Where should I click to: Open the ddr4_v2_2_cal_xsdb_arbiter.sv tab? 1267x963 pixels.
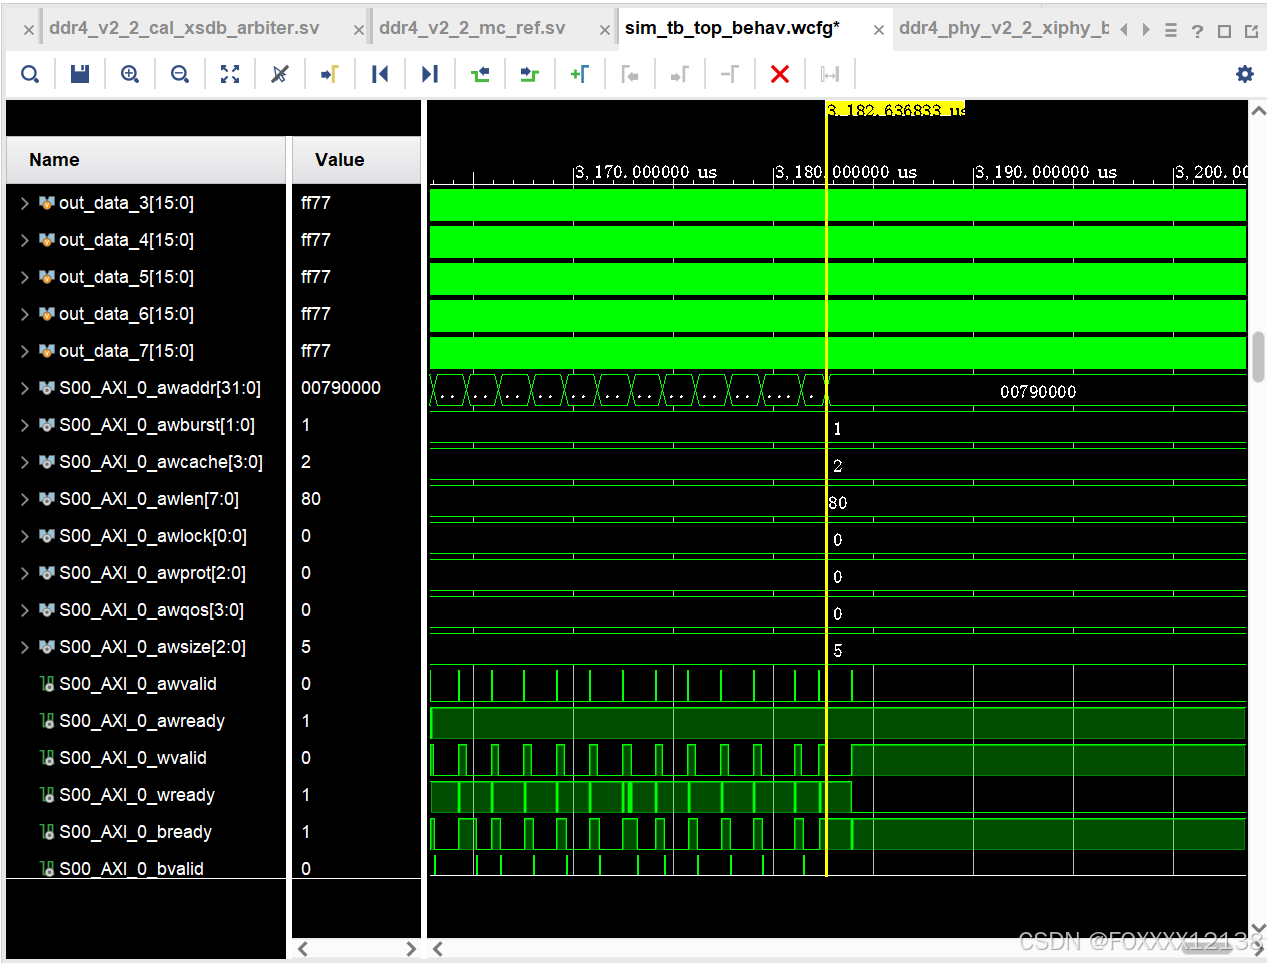(x=184, y=28)
